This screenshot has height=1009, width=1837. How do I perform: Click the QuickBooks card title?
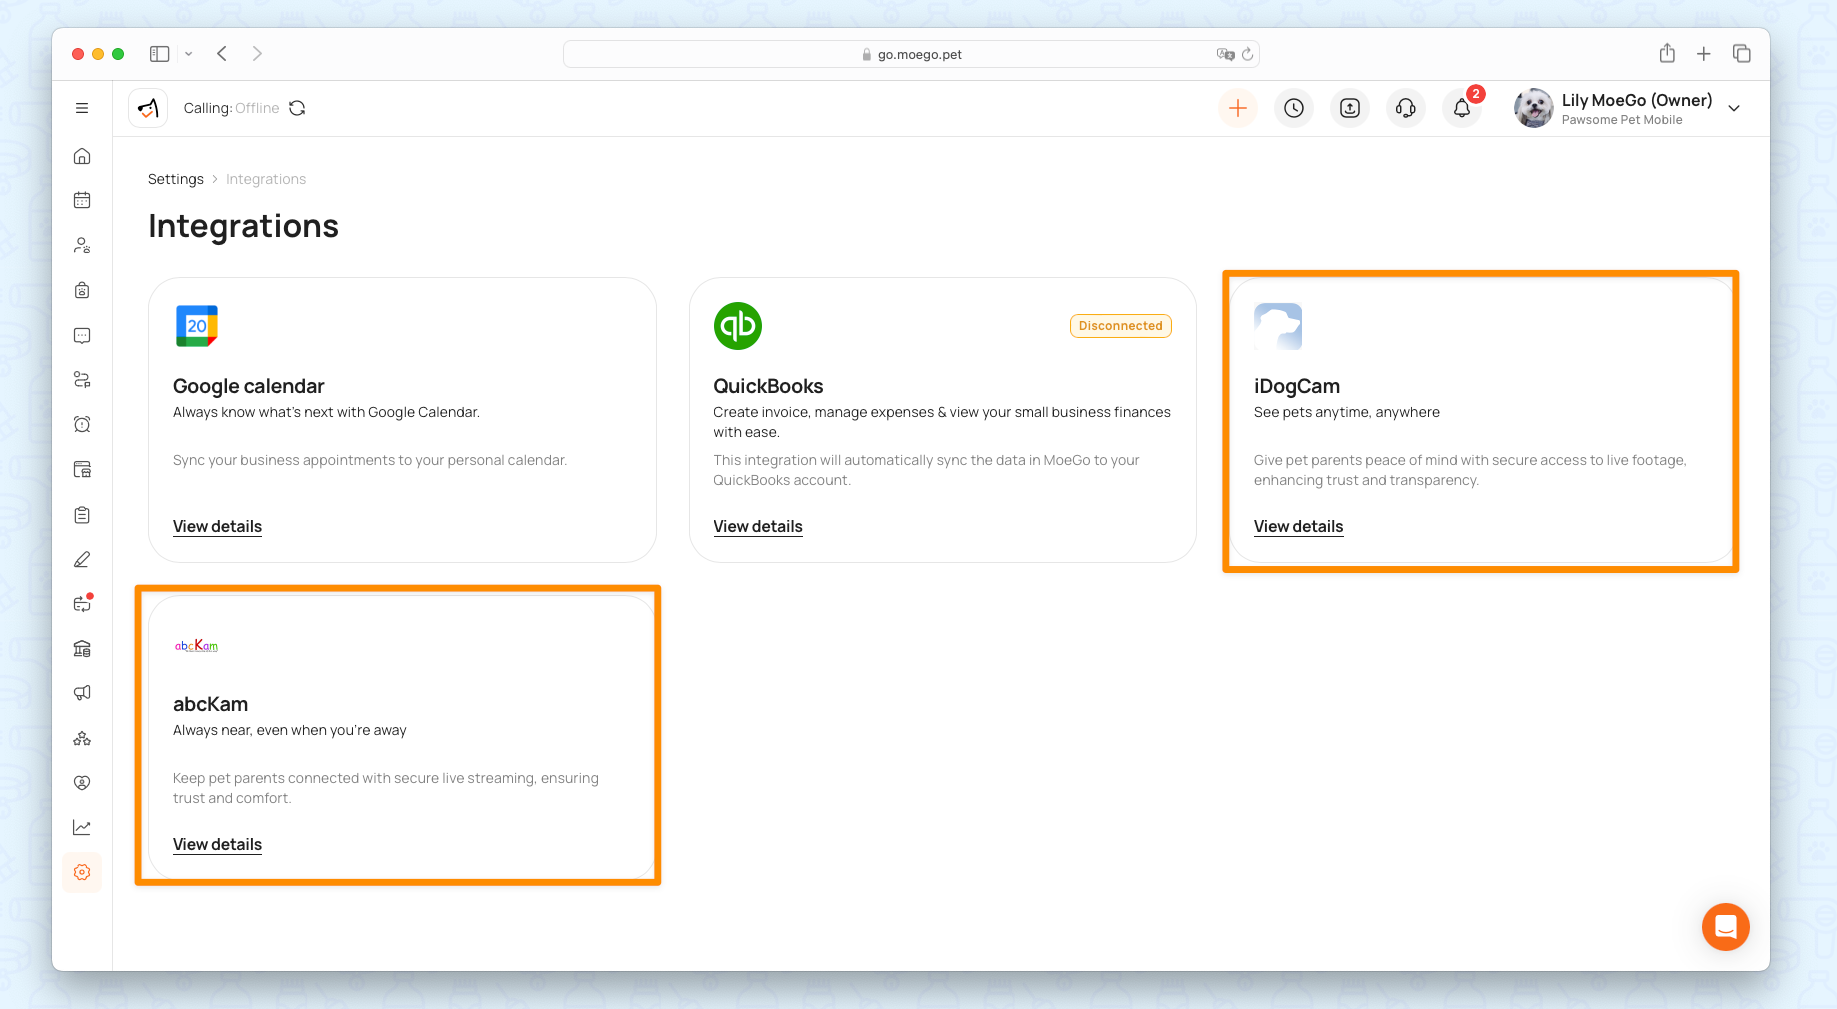768,386
